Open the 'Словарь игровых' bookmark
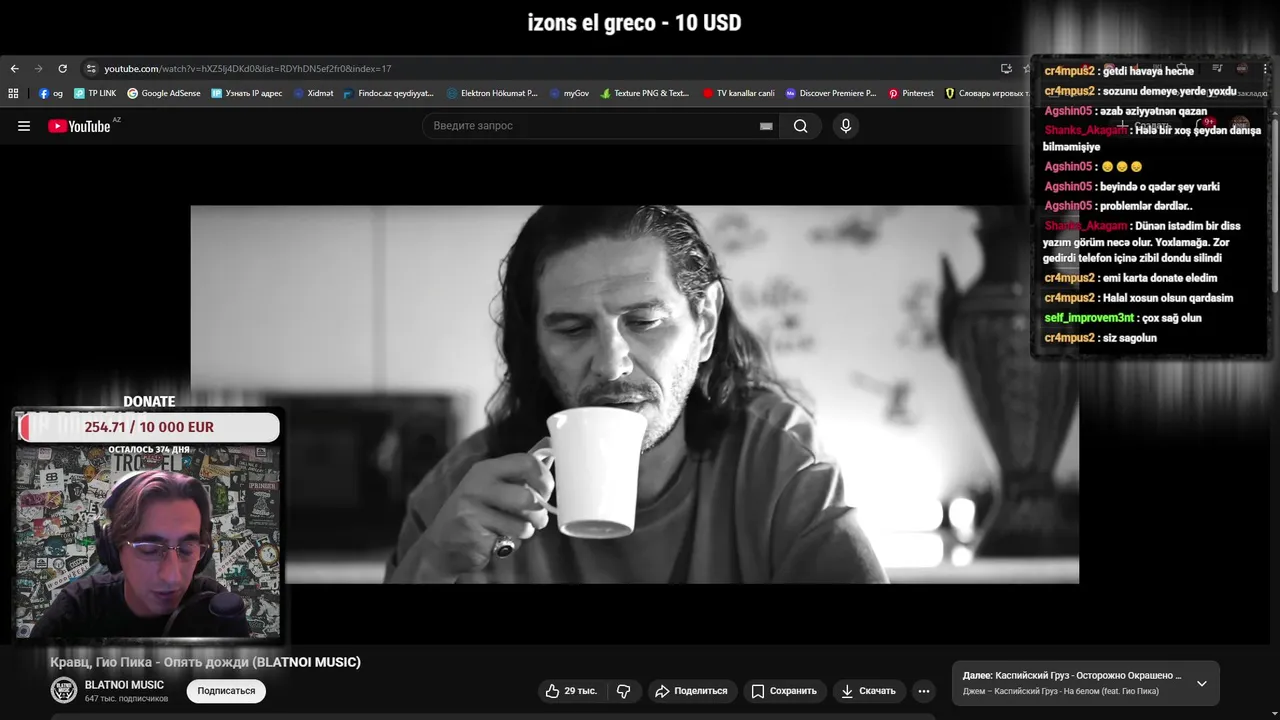The width and height of the screenshot is (1280, 720). [x=986, y=93]
